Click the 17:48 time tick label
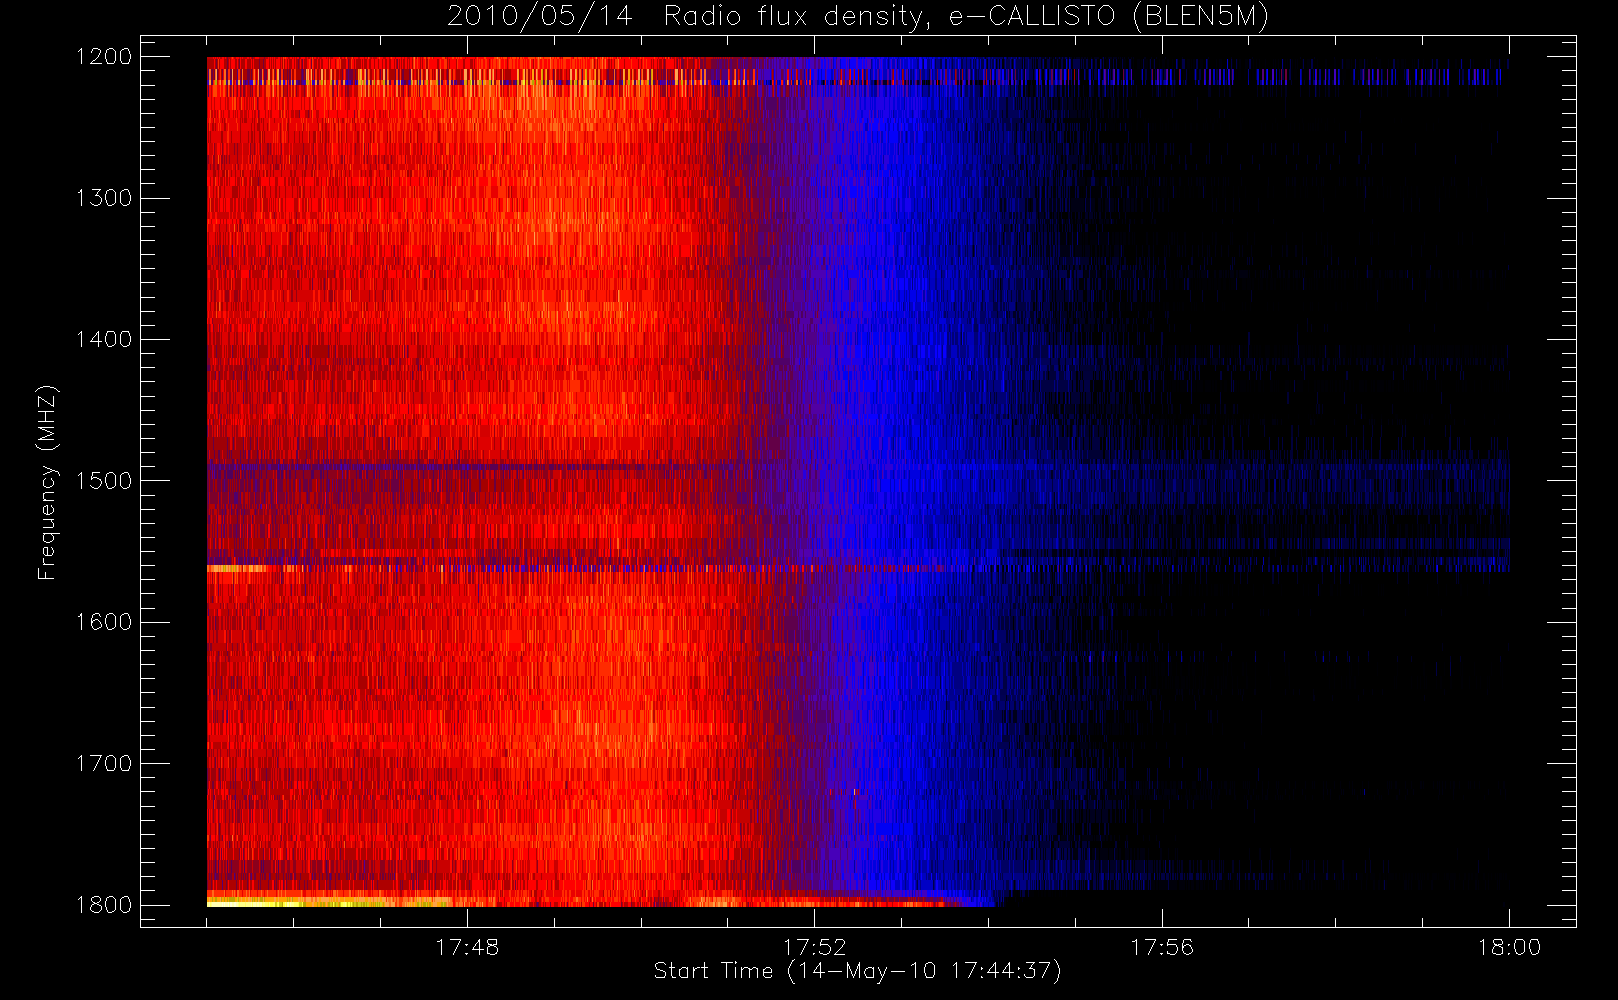Image resolution: width=1618 pixels, height=1000 pixels. pos(467,947)
